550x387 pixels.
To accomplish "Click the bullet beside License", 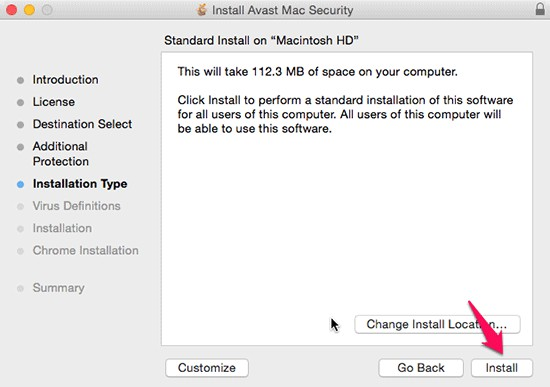I will [x=20, y=102].
